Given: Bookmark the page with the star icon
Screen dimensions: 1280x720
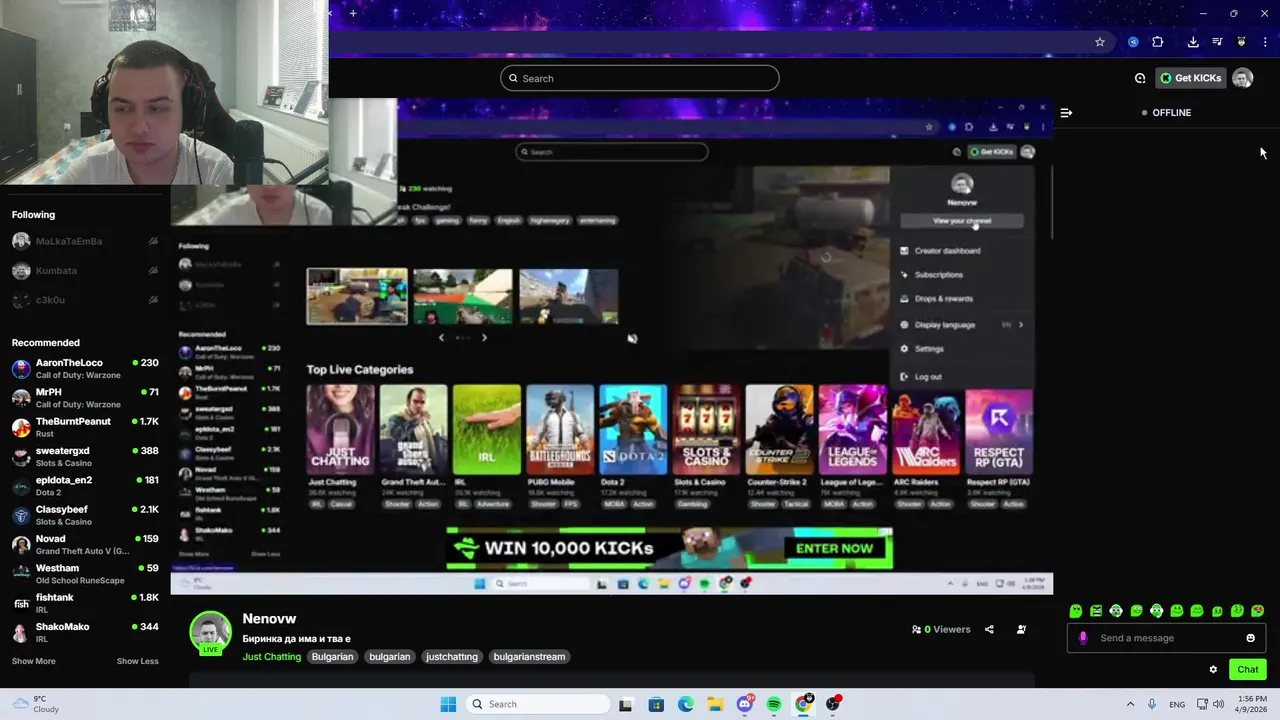Looking at the screenshot, I should (1100, 42).
